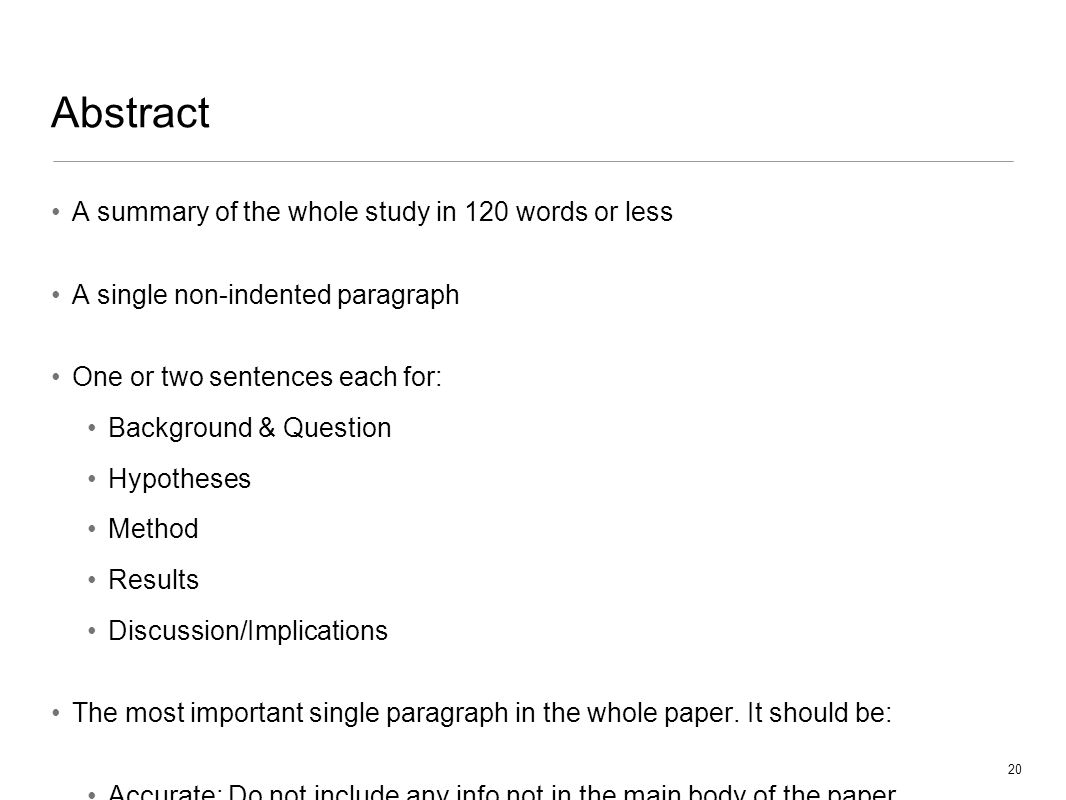Click the bullet marker before Hypotheses
The image size is (1066, 800).
coord(92,479)
